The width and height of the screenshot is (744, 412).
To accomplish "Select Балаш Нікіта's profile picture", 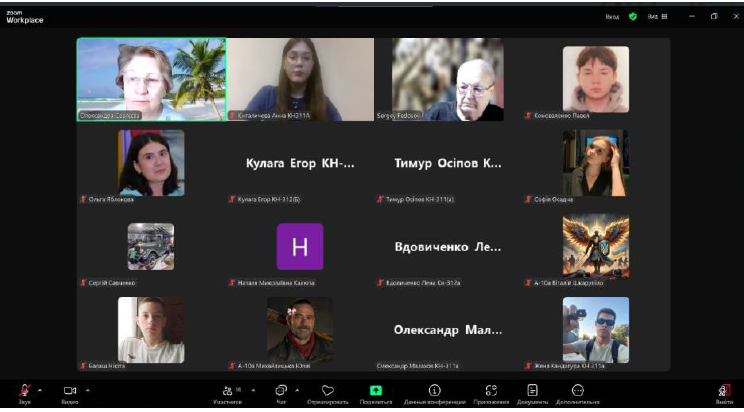I will point(151,330).
